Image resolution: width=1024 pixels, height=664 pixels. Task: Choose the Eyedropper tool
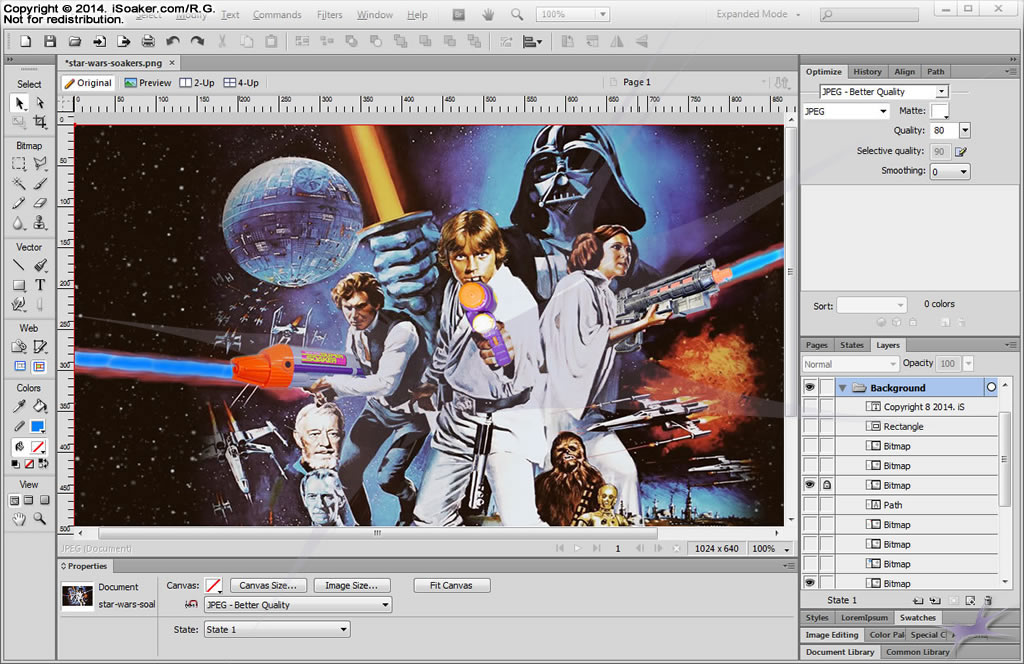(19, 406)
